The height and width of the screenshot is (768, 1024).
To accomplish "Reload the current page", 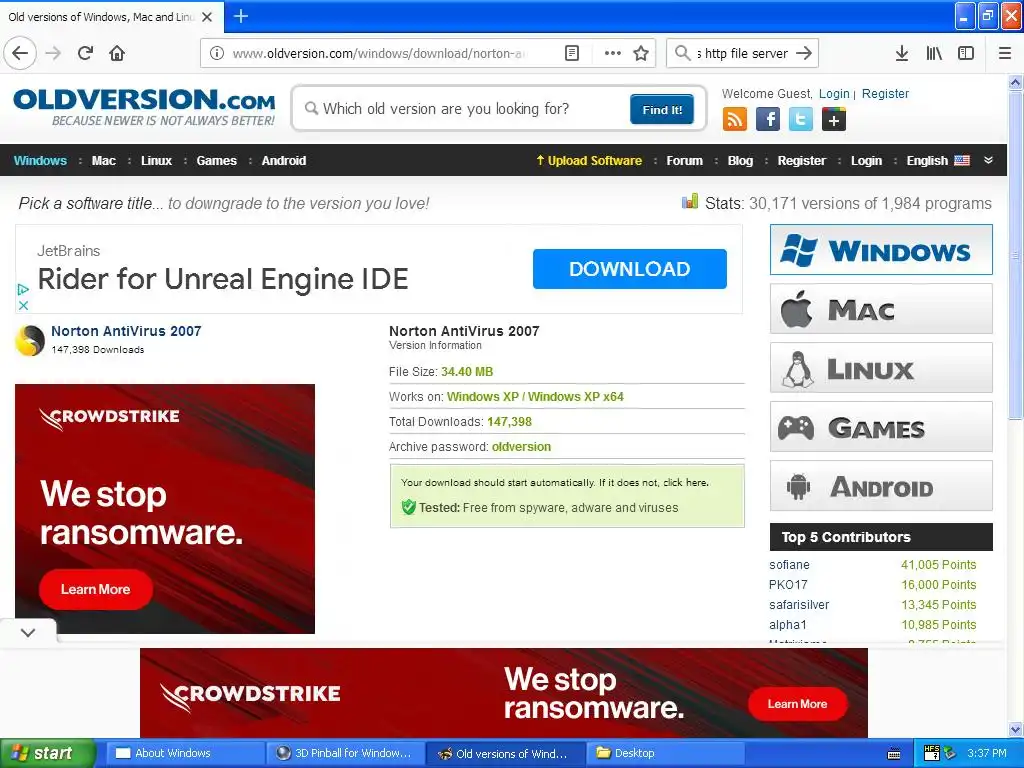I will tap(85, 53).
